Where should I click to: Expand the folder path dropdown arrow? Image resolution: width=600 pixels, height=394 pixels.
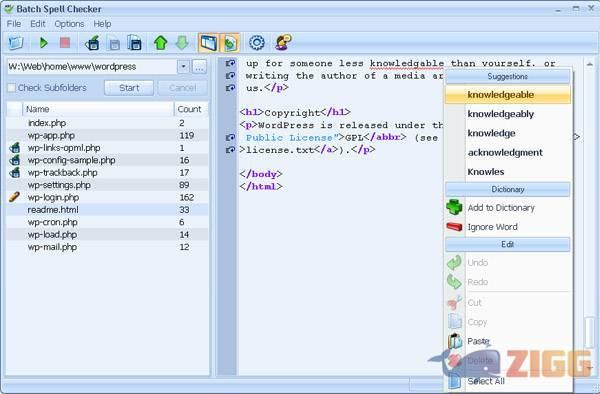point(183,67)
